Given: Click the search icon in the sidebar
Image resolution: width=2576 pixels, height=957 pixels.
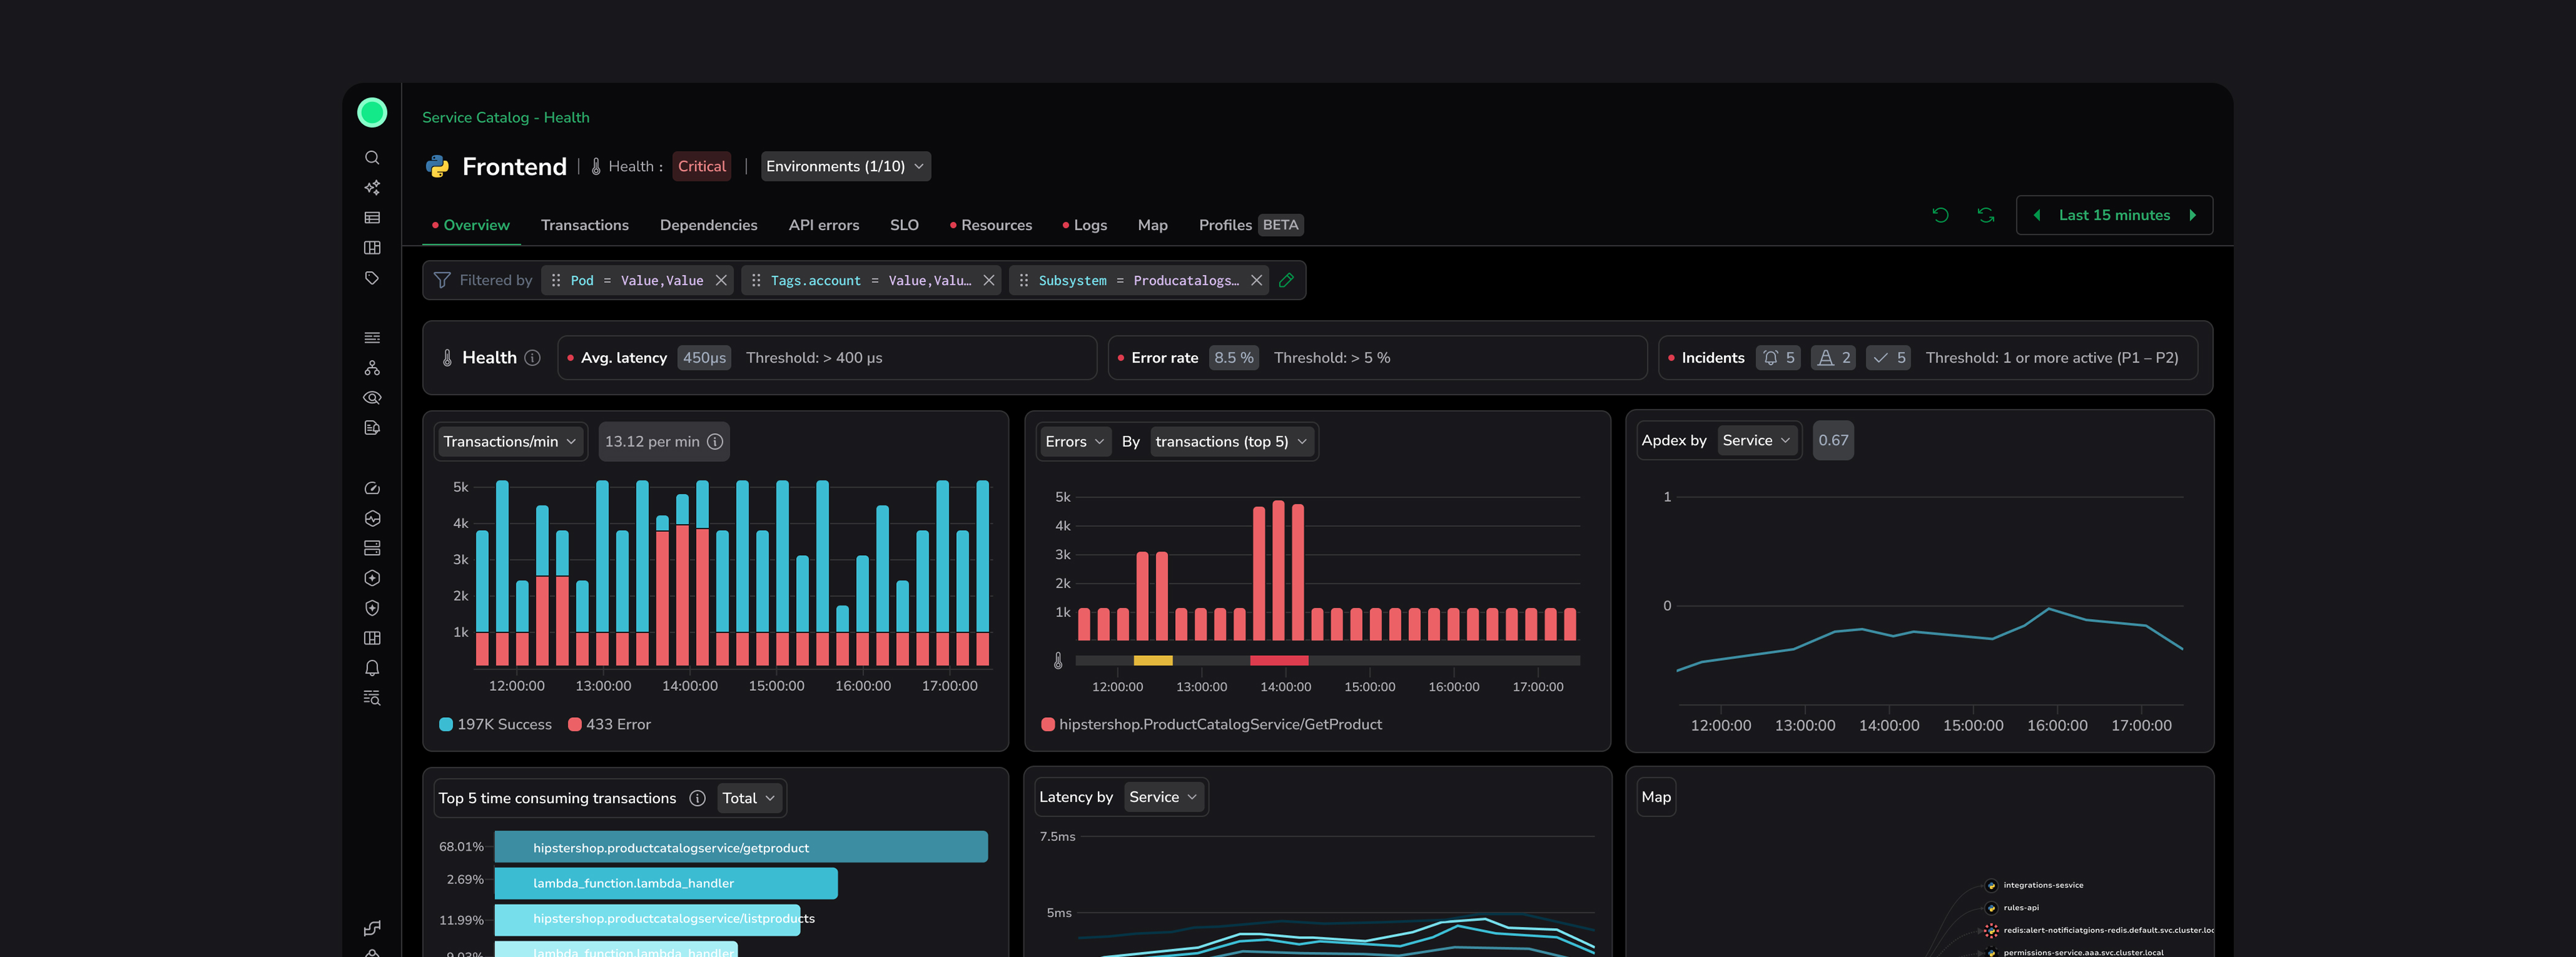Looking at the screenshot, I should pos(372,158).
